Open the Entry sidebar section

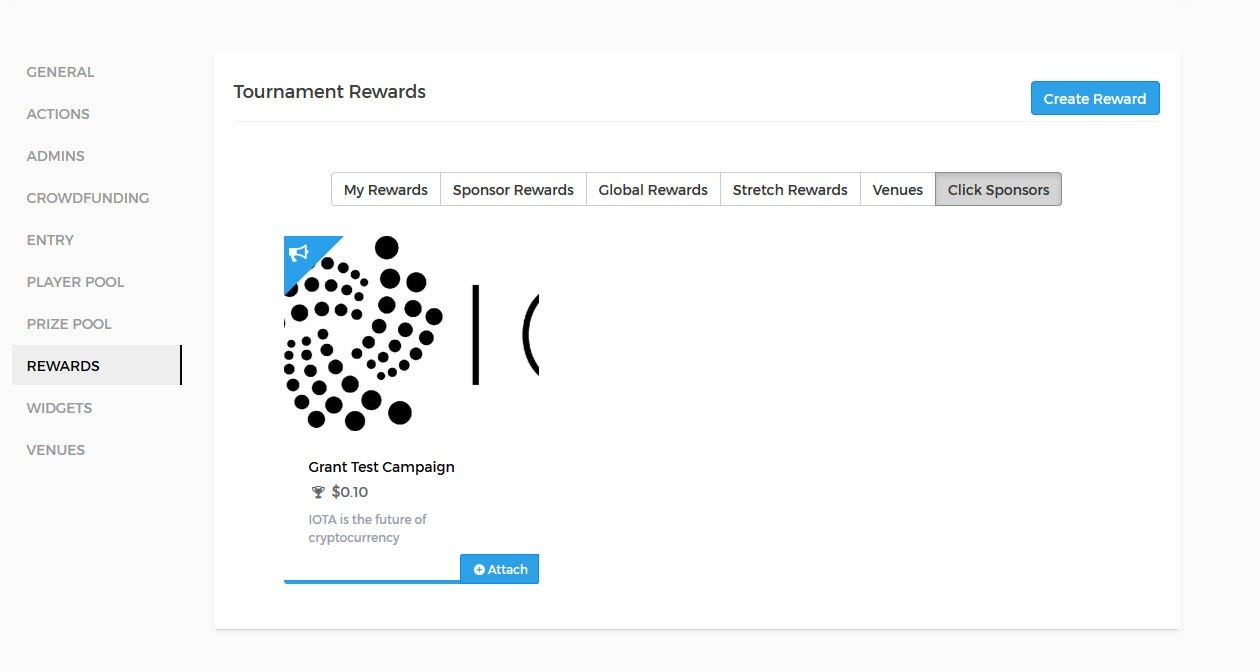[50, 240]
